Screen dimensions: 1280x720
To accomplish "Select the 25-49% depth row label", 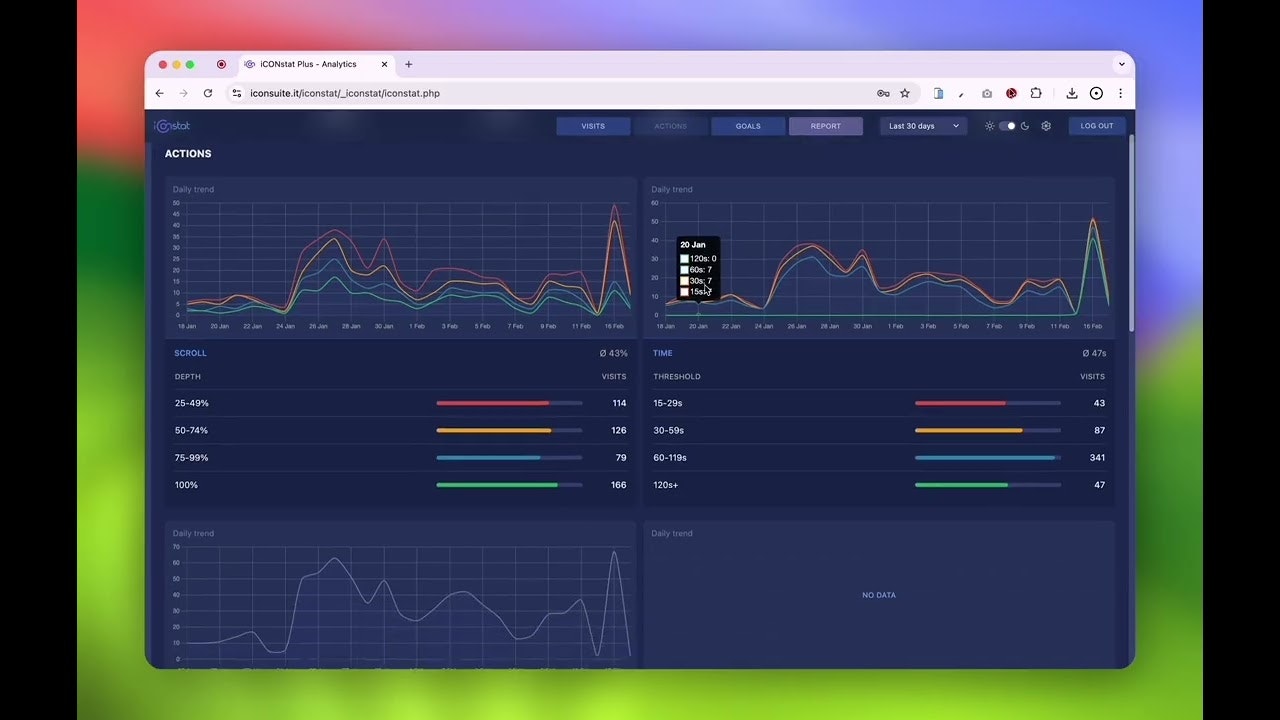I will coord(192,403).
